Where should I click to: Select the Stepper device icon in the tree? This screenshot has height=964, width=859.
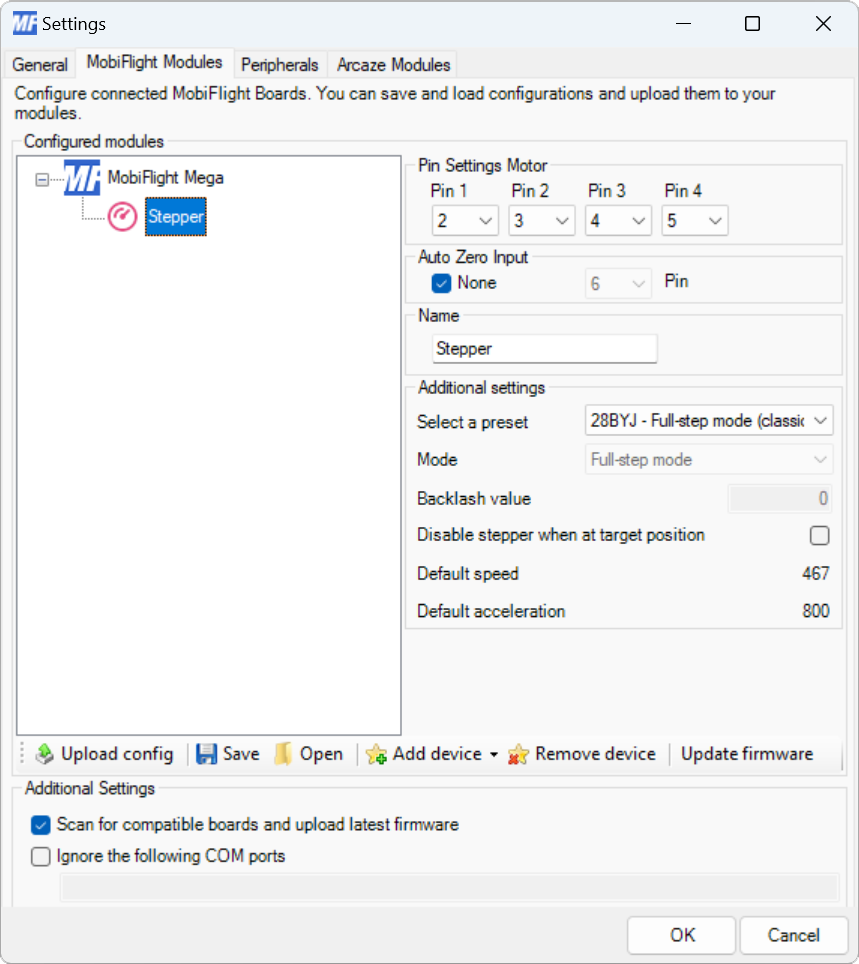[x=124, y=216]
